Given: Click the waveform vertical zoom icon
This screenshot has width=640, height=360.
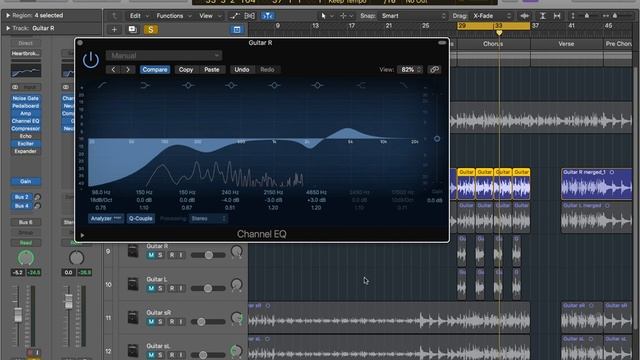Looking at the screenshot, I should pos(524,16).
